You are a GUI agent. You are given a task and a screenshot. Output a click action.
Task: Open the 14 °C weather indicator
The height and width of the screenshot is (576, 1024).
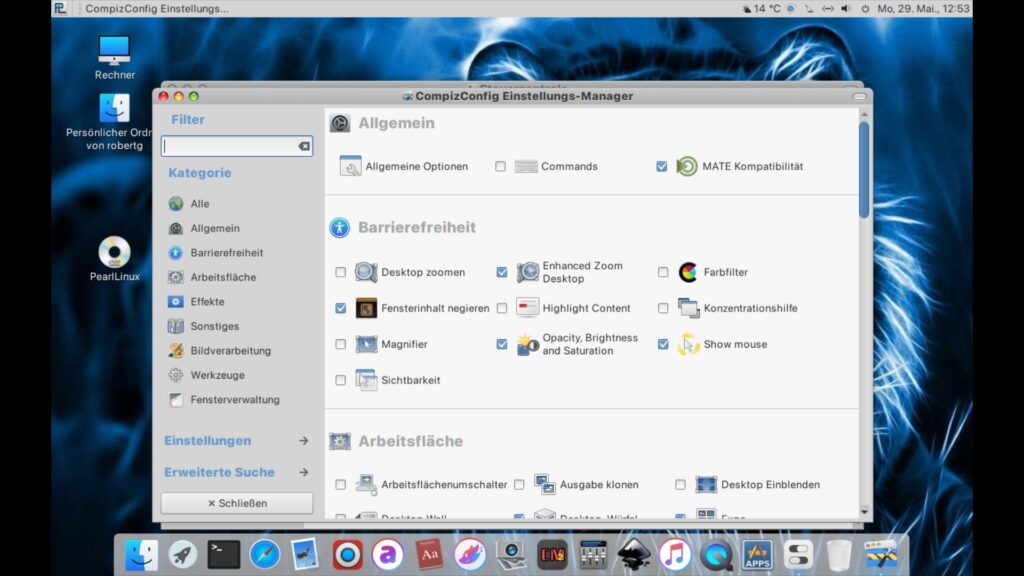(x=761, y=8)
